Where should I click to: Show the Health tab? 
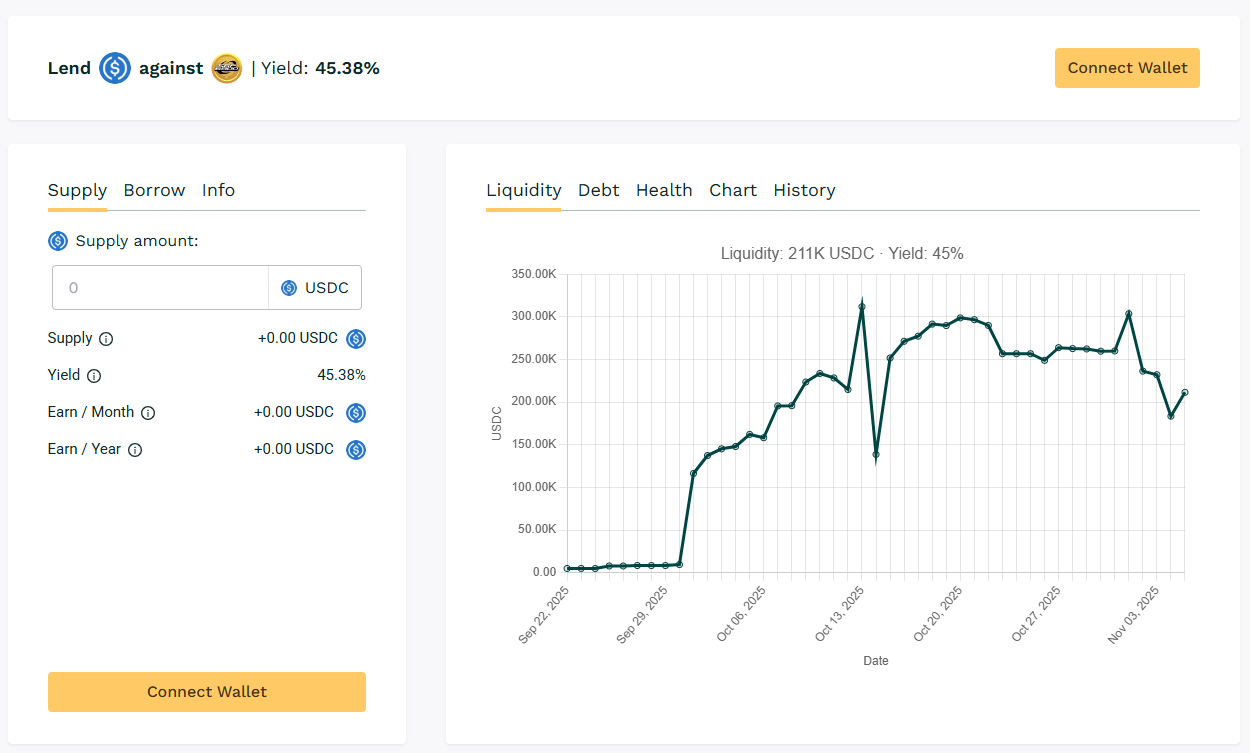point(664,190)
